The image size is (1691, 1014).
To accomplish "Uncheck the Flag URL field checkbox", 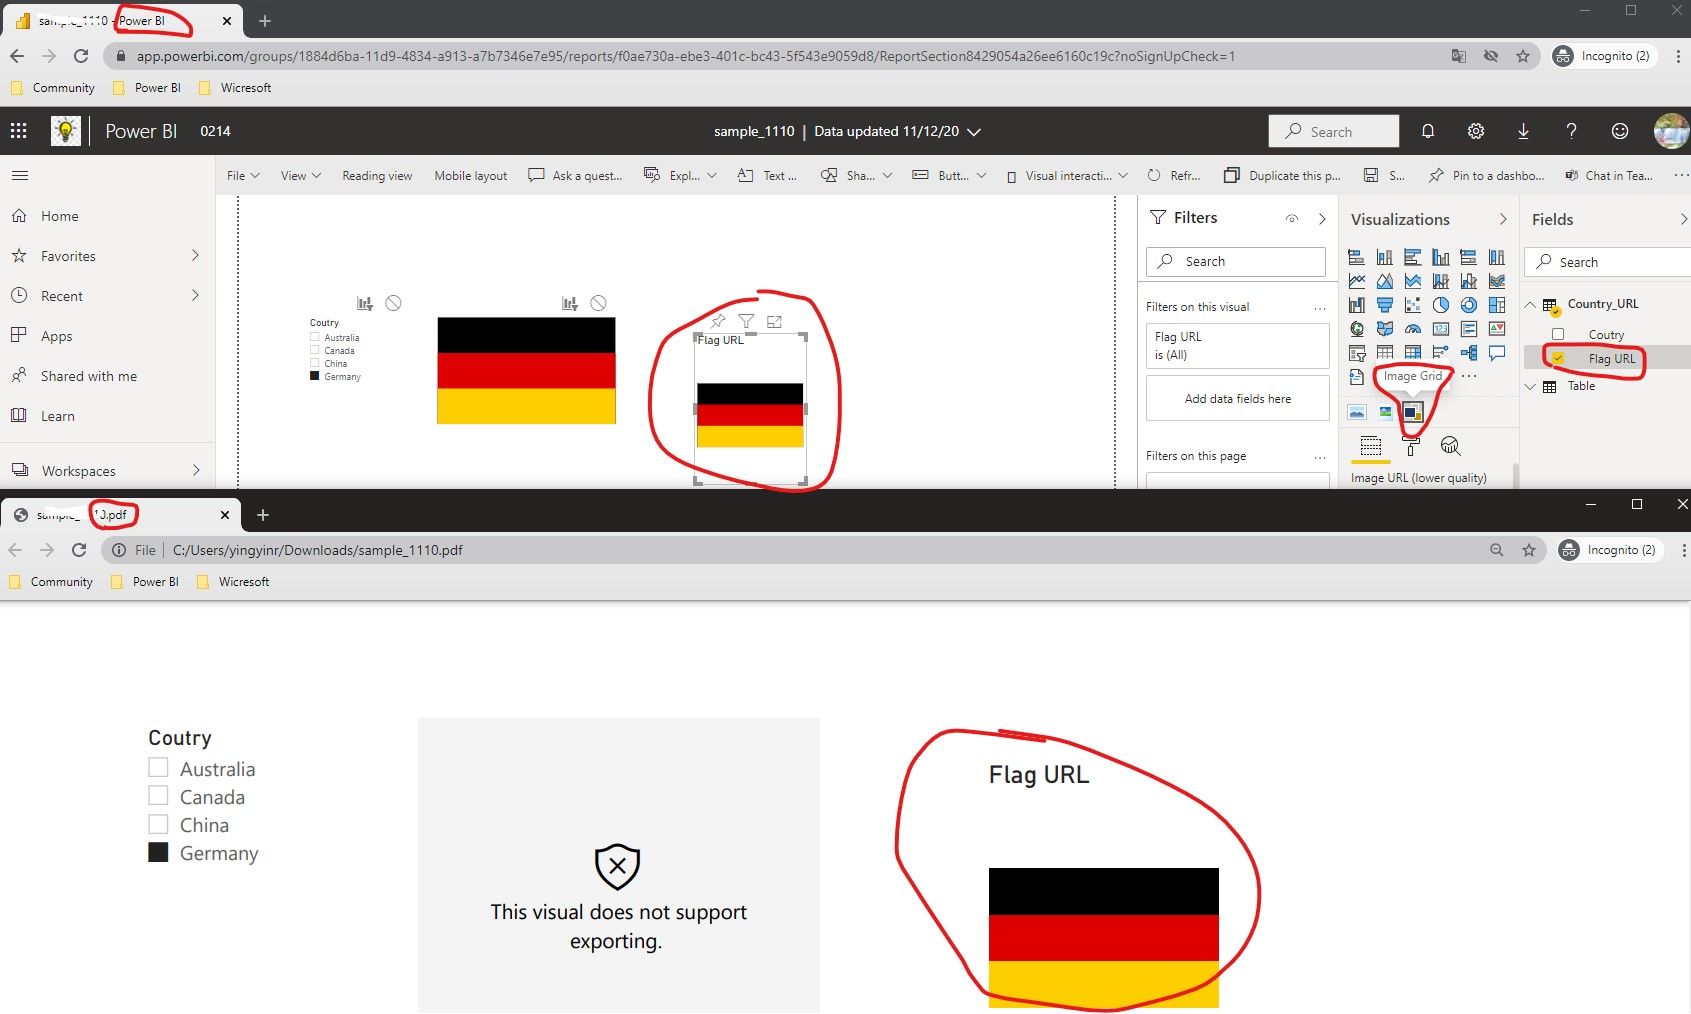I will click(x=1558, y=358).
